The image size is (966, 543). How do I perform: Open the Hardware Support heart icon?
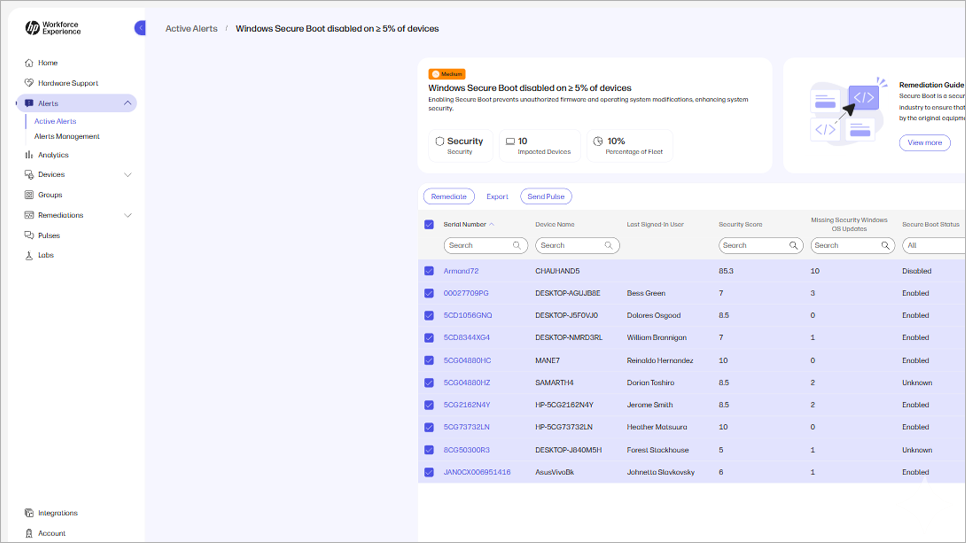29,83
